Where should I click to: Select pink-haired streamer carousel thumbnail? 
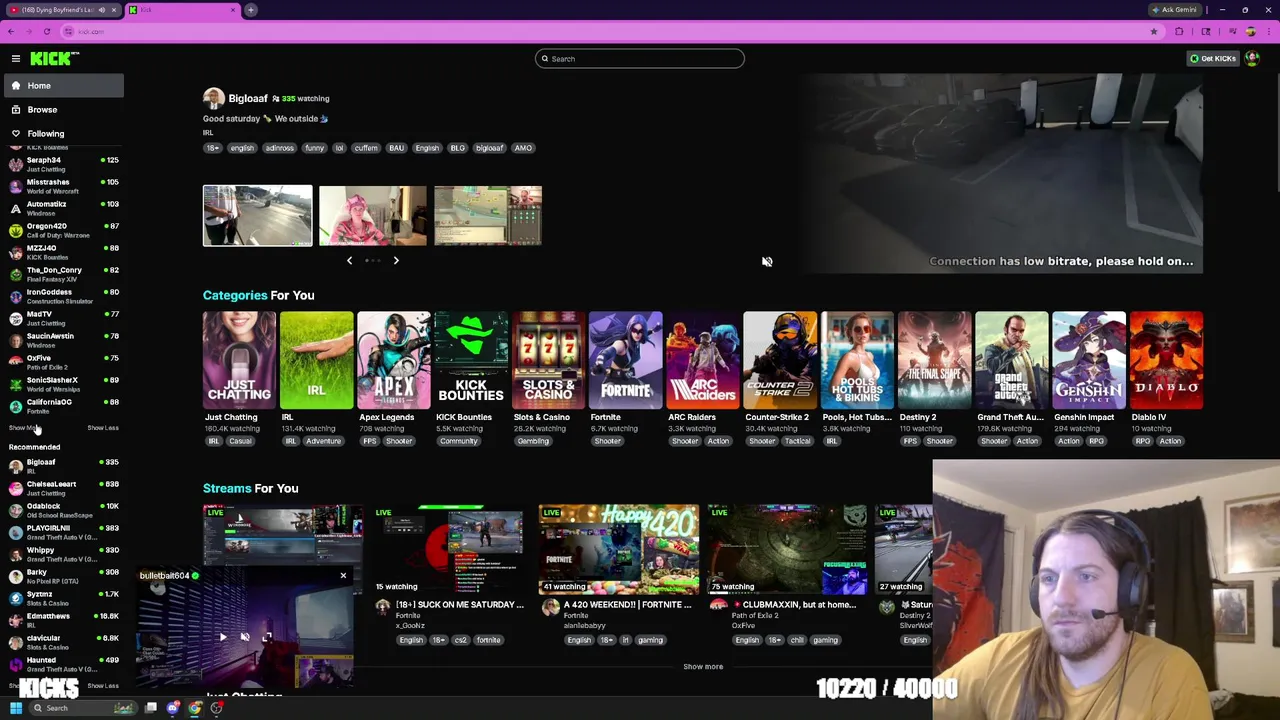point(373,215)
